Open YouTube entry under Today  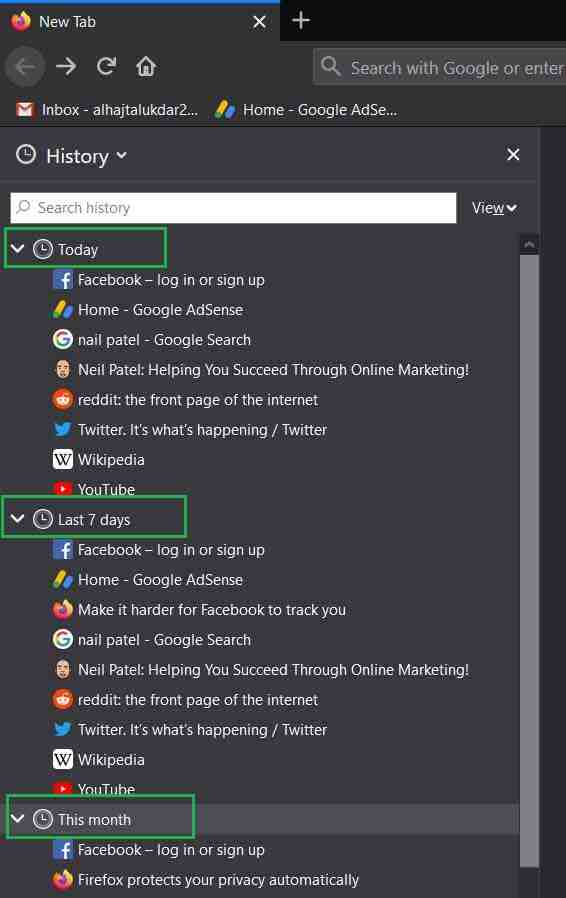[95, 489]
